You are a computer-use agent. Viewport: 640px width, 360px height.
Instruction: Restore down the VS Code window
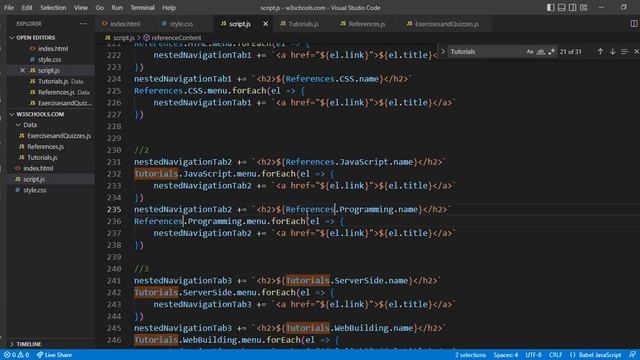(x=623, y=7)
